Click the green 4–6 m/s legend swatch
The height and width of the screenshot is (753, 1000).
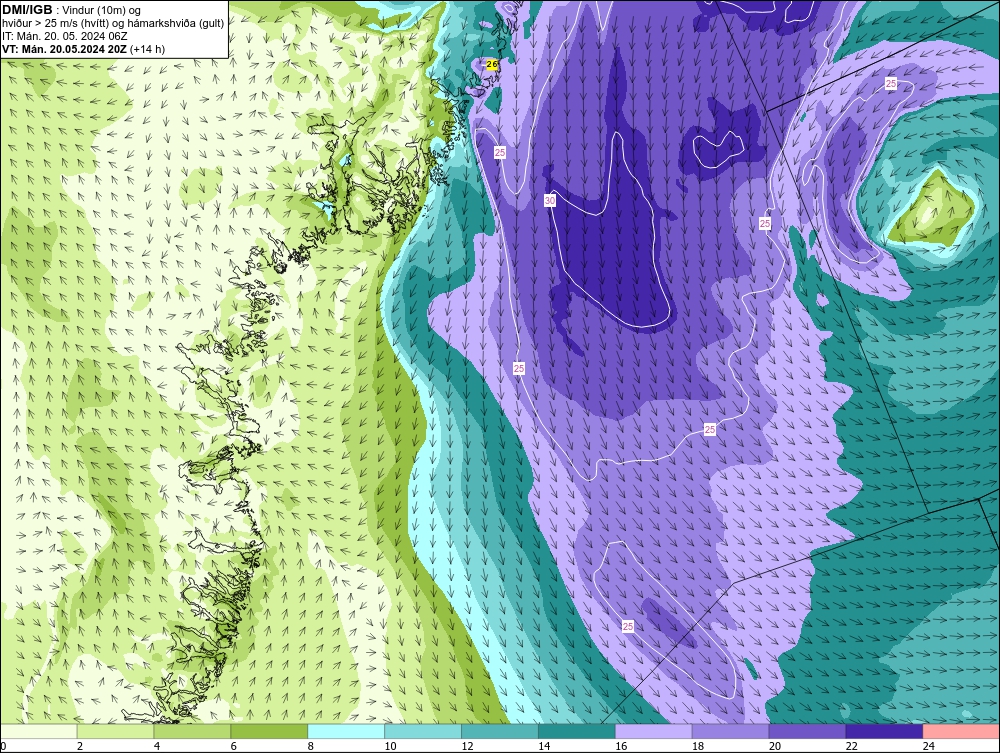[x=192, y=731]
